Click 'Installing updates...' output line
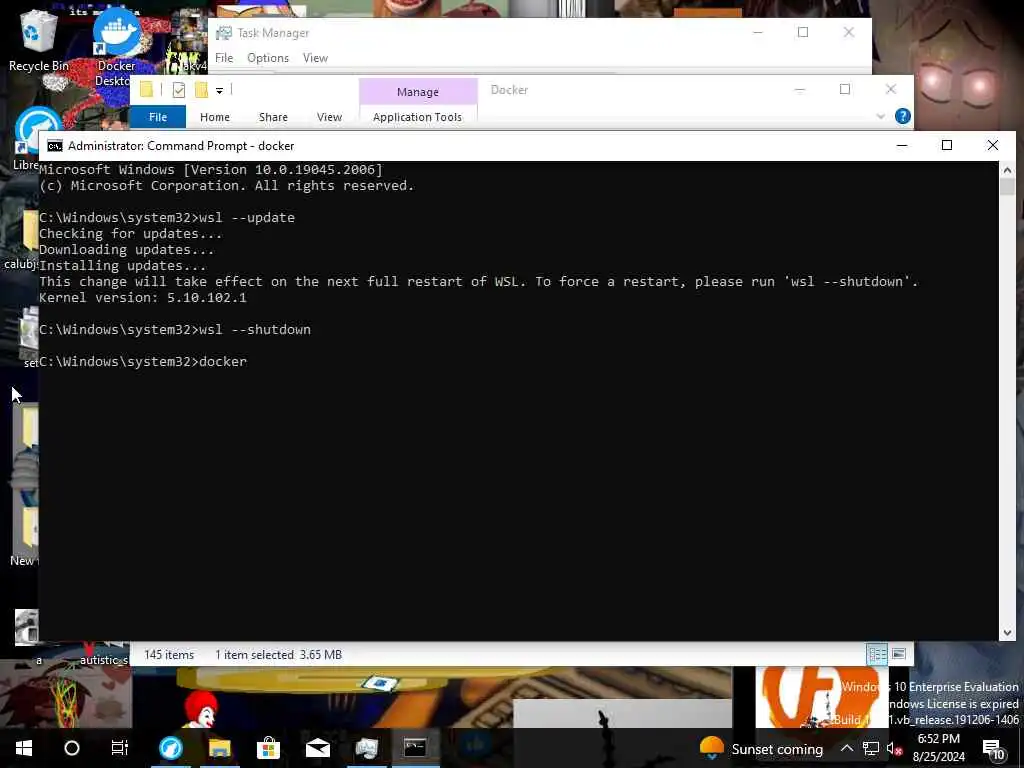This screenshot has width=1024, height=768. (x=123, y=266)
